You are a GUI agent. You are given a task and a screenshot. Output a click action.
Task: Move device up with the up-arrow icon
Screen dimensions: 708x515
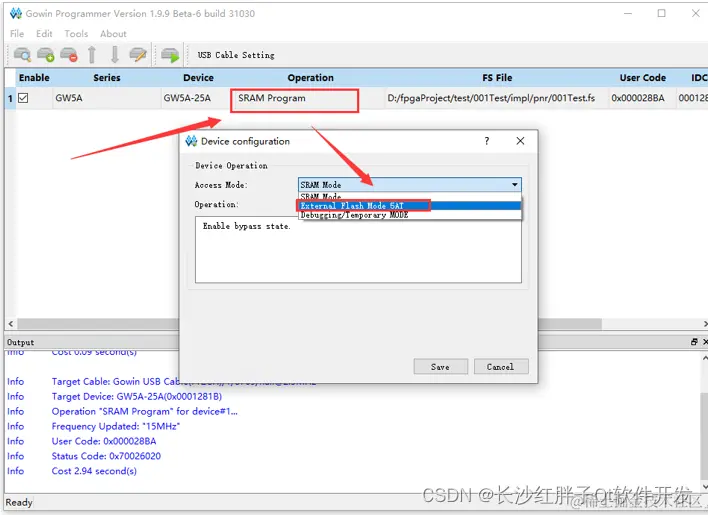[92, 55]
